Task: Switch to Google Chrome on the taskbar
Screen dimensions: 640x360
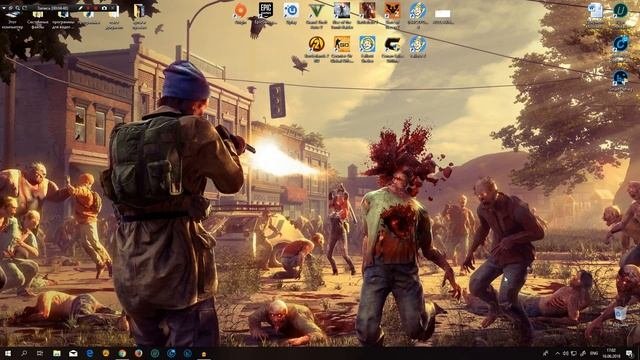Action: point(122,353)
